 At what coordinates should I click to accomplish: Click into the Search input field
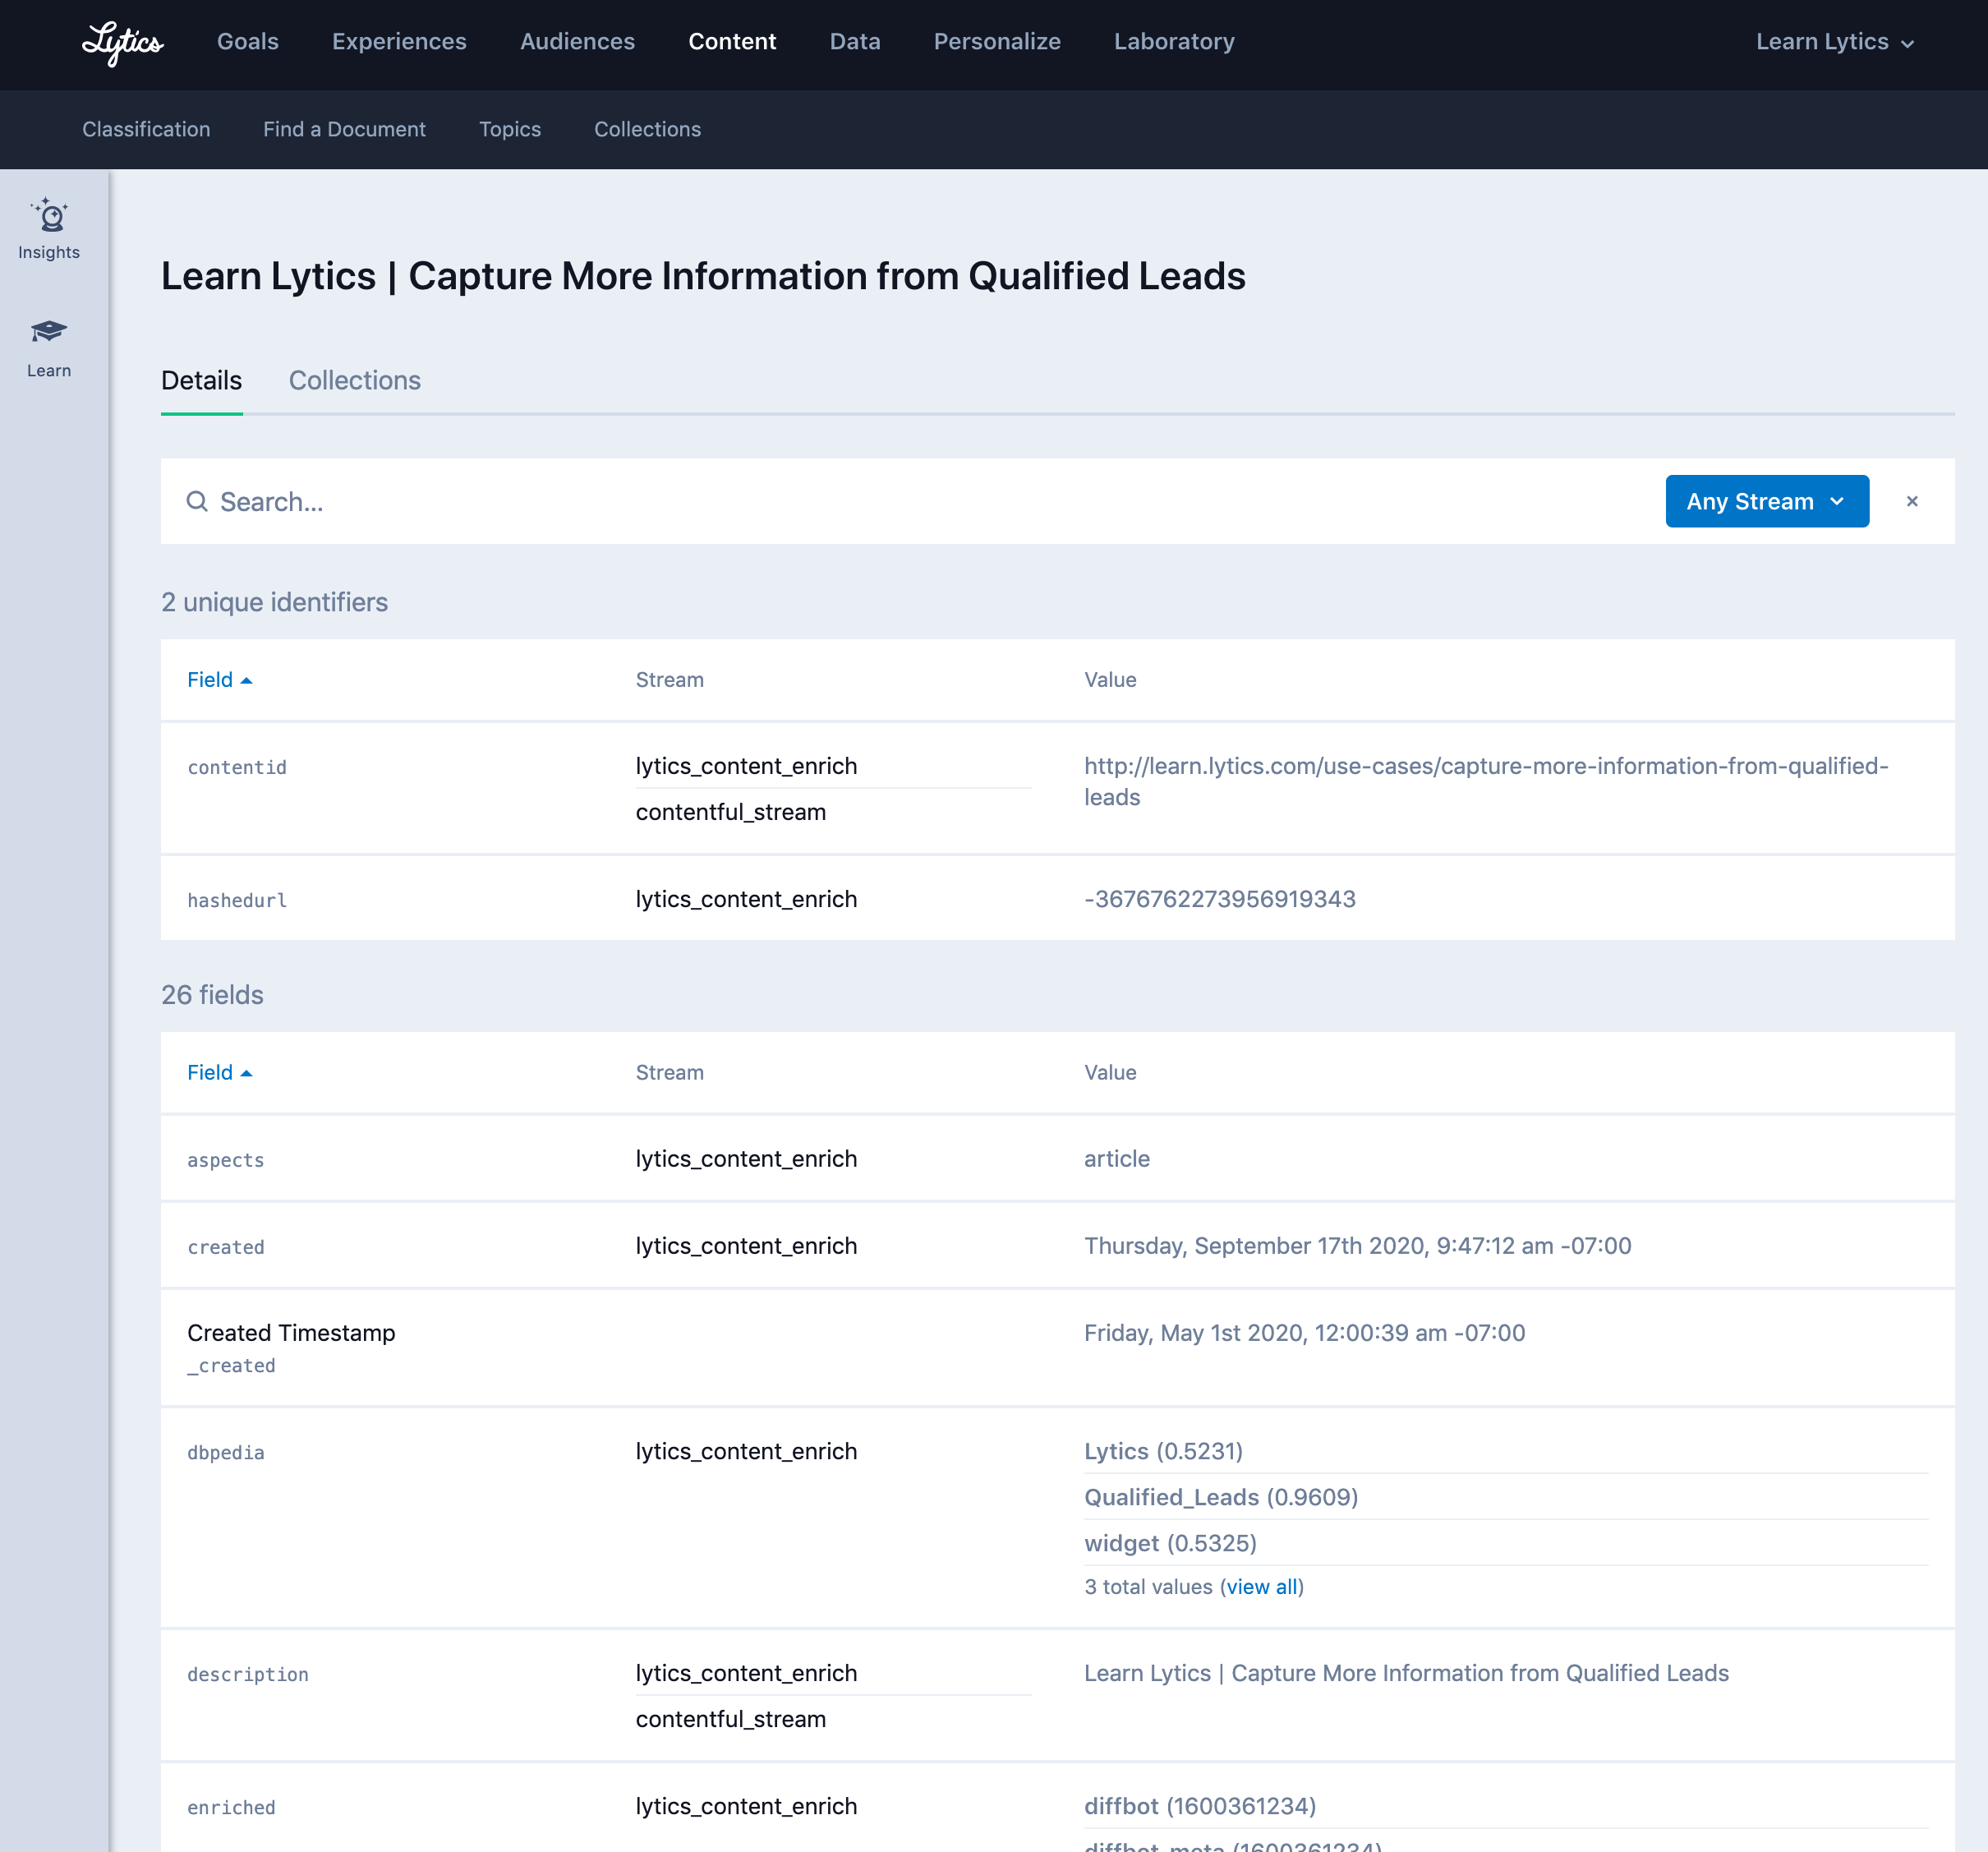tap(900, 502)
